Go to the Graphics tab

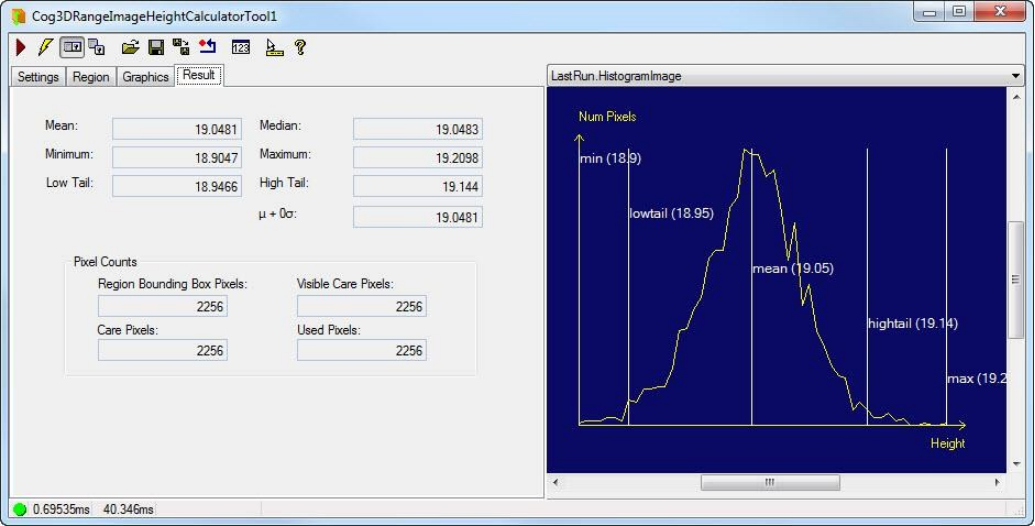145,77
